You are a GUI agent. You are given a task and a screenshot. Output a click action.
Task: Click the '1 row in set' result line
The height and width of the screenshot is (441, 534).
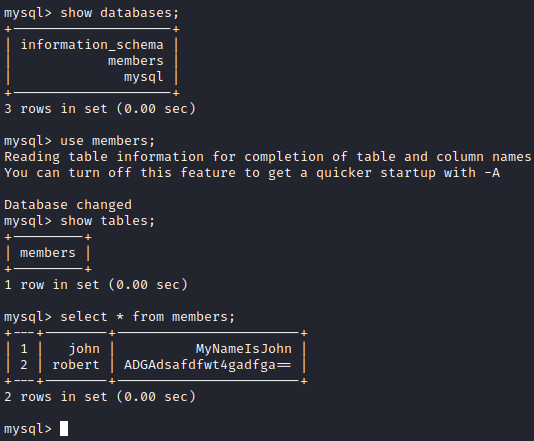click(96, 285)
